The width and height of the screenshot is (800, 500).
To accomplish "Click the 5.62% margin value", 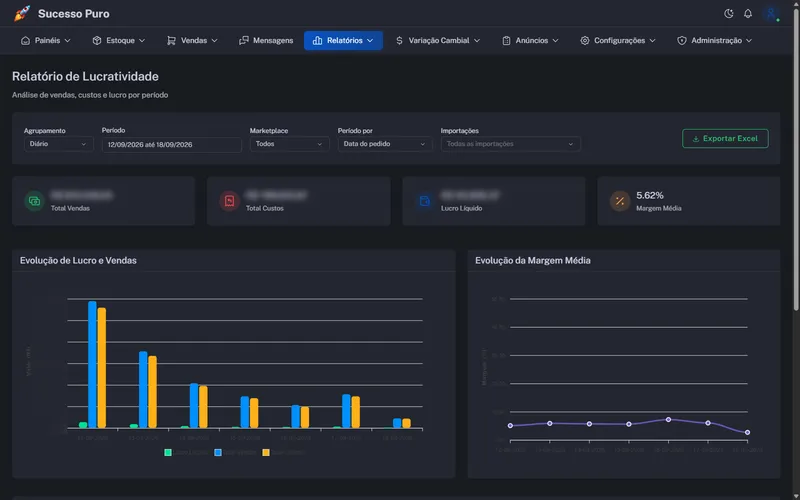I will (649, 195).
